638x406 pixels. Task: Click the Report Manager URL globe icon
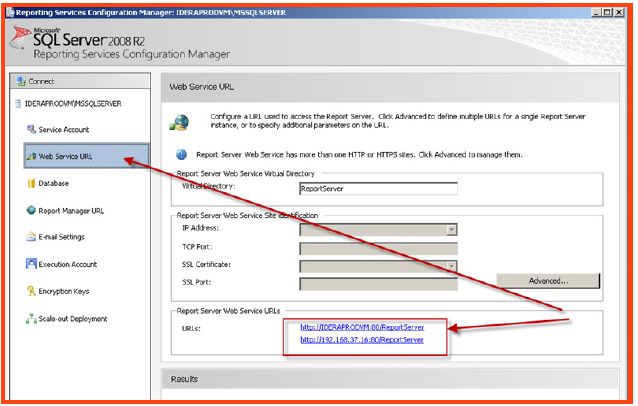[31, 210]
